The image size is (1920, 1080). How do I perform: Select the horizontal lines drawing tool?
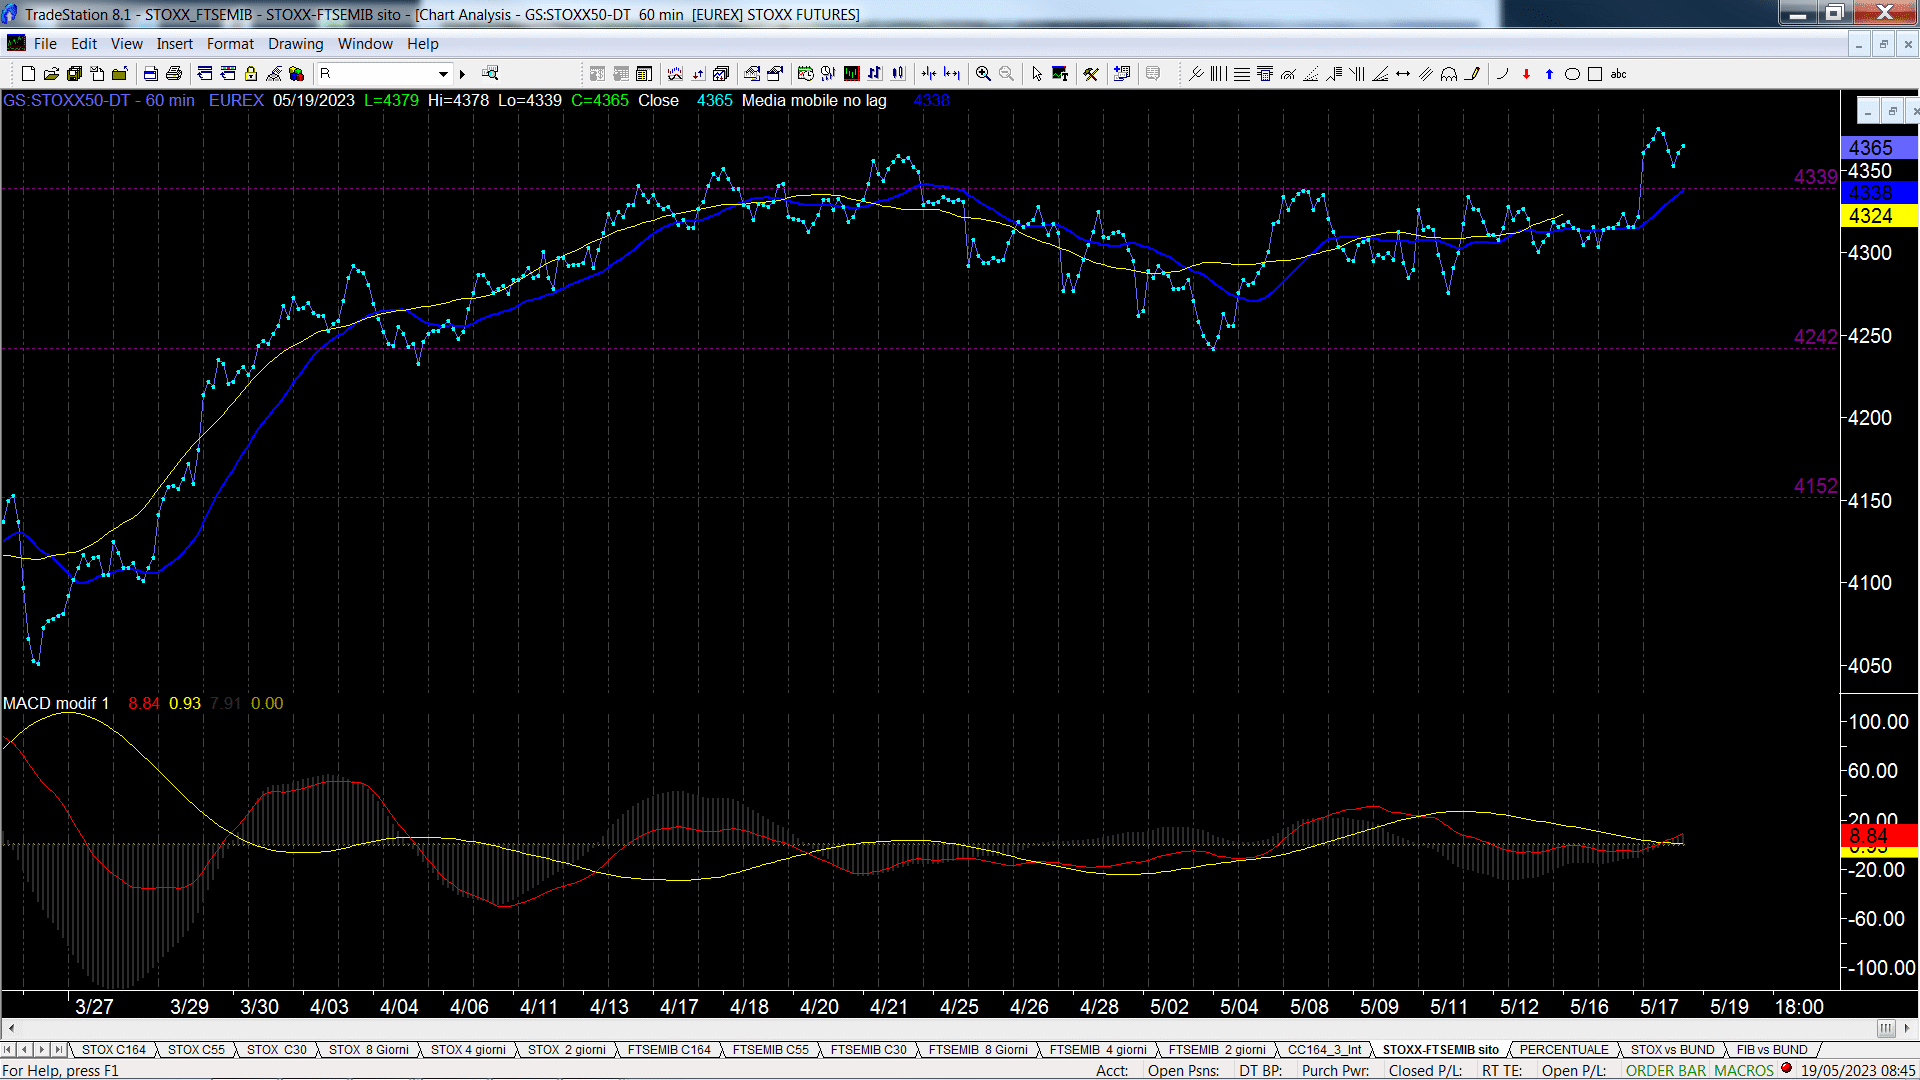tap(1242, 74)
